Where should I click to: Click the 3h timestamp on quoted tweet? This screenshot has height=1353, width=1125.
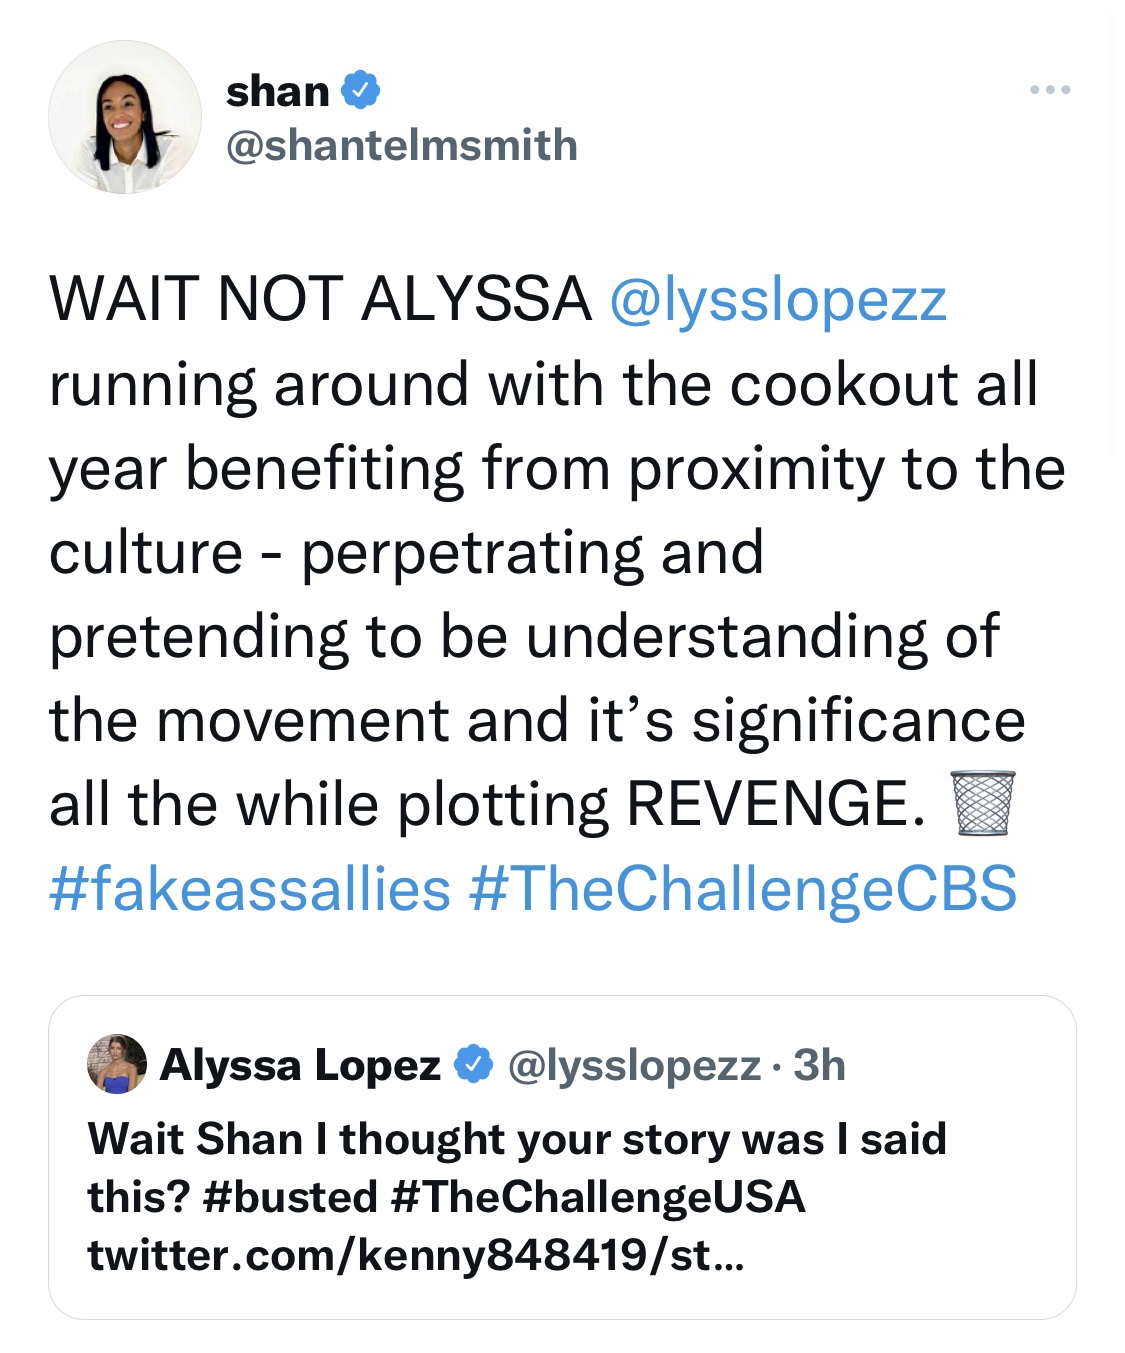coord(819,1065)
